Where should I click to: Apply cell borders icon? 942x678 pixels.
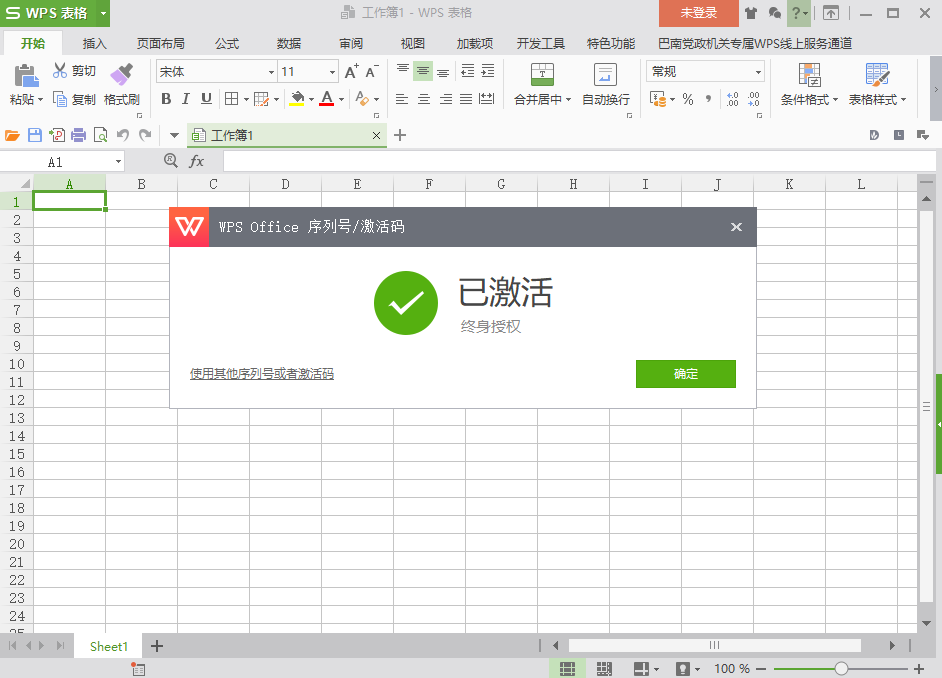(231, 98)
